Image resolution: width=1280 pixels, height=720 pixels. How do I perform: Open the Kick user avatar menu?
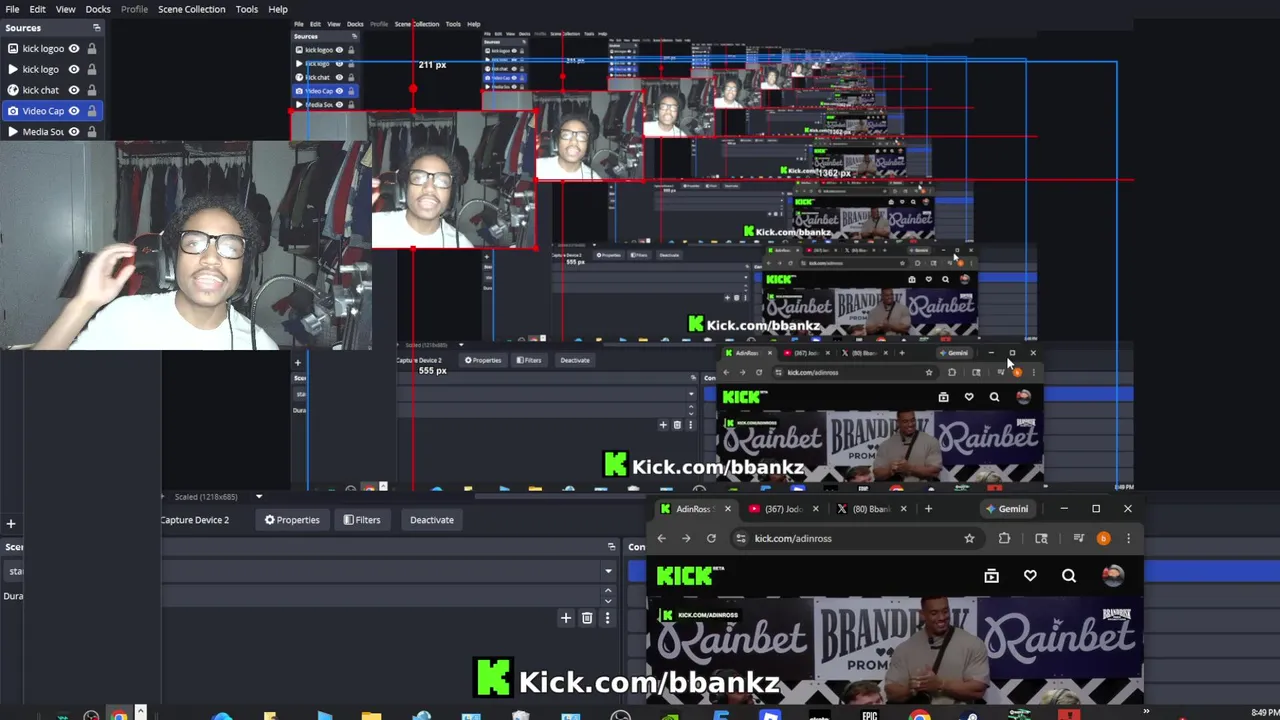(x=1112, y=575)
